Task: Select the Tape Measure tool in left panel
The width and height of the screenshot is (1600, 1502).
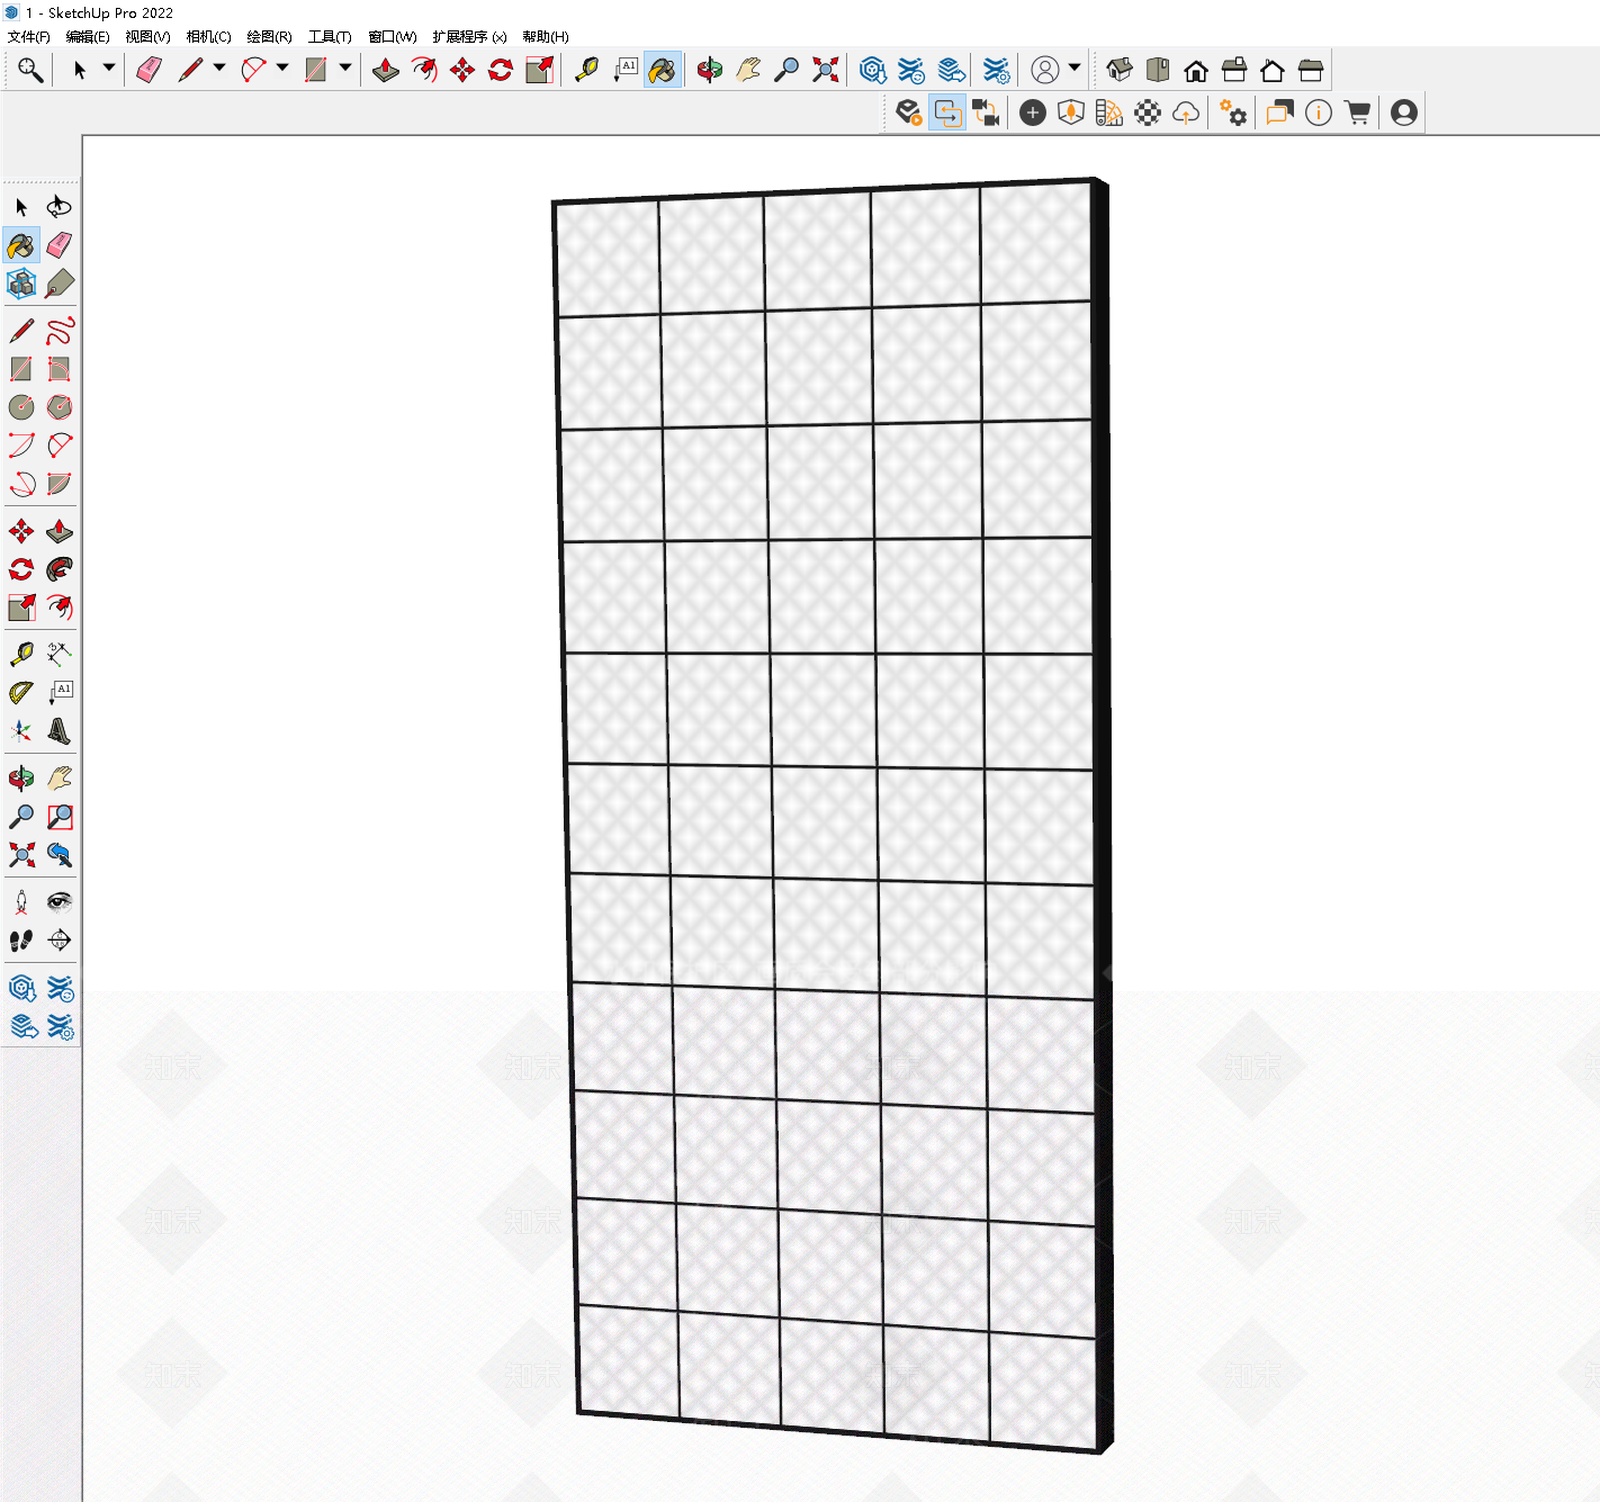Action: (x=21, y=654)
